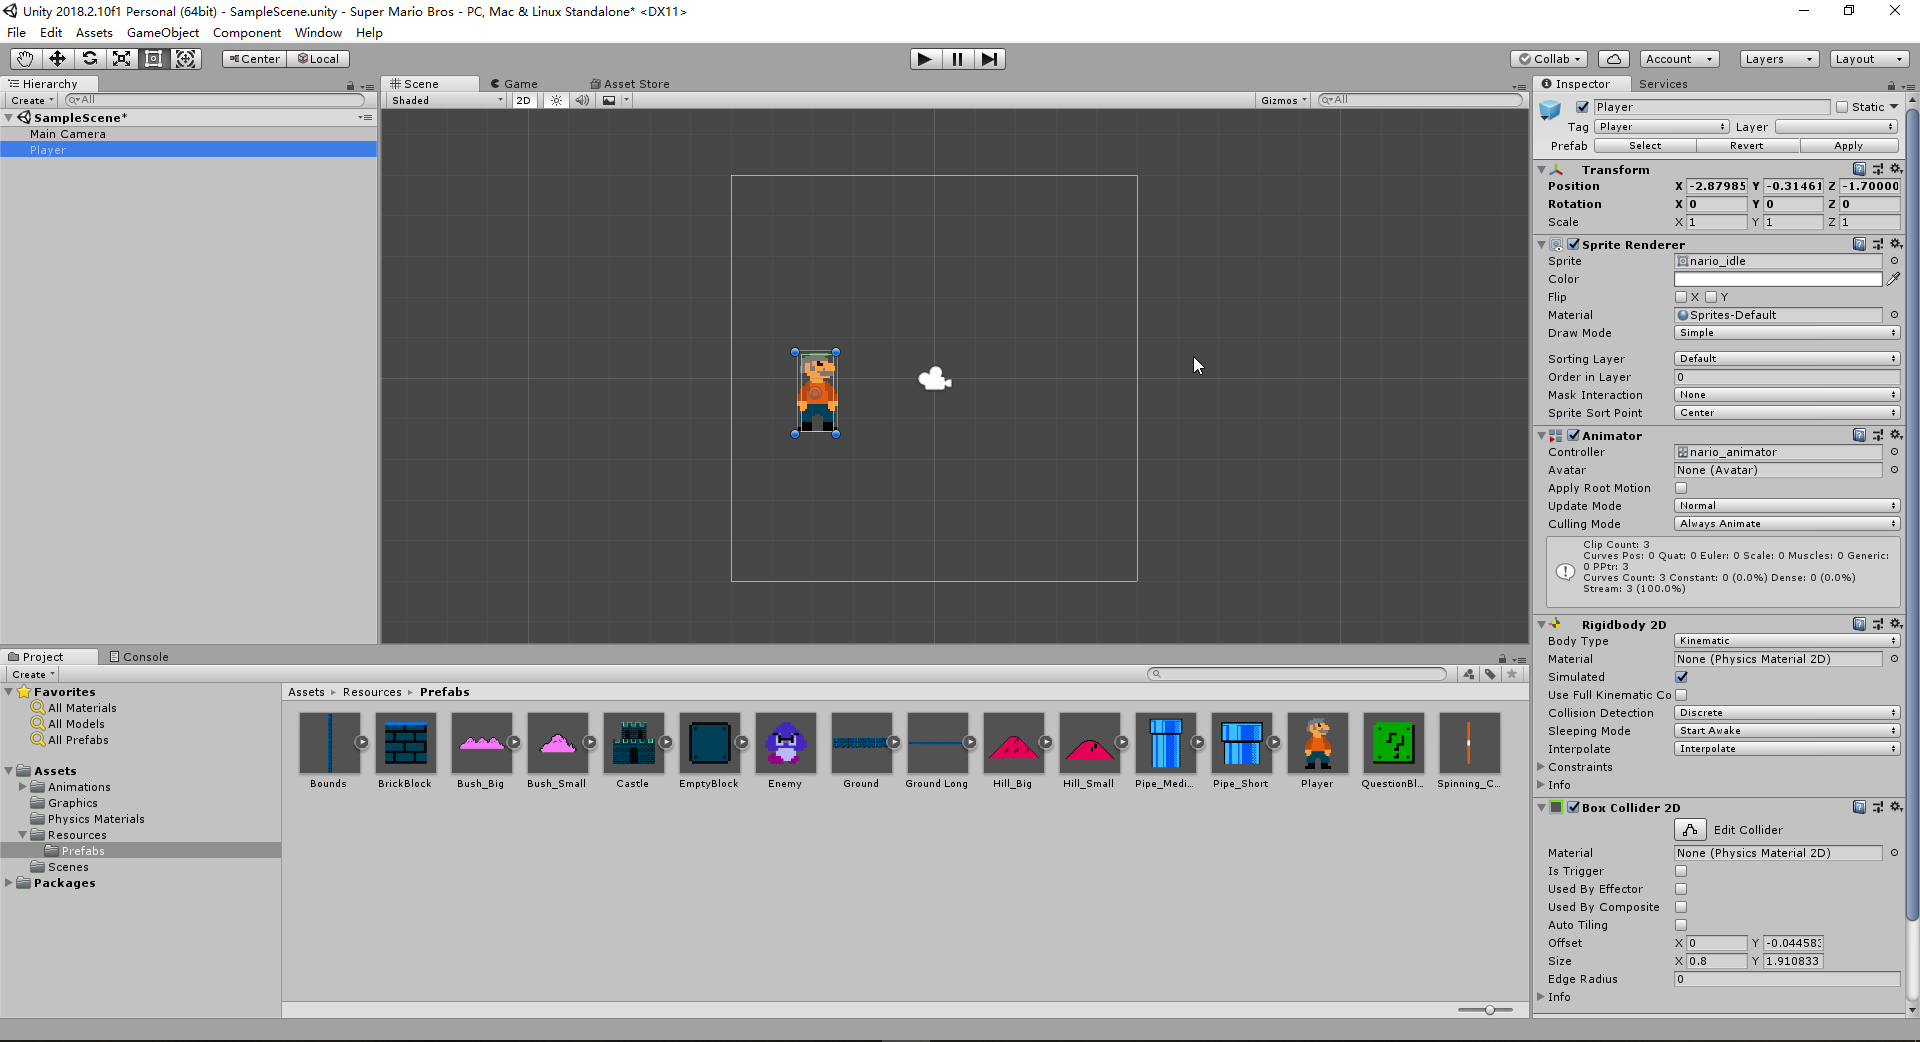Select the Enemy prefab
Viewport: 1920px width, 1042px height.
click(785, 743)
